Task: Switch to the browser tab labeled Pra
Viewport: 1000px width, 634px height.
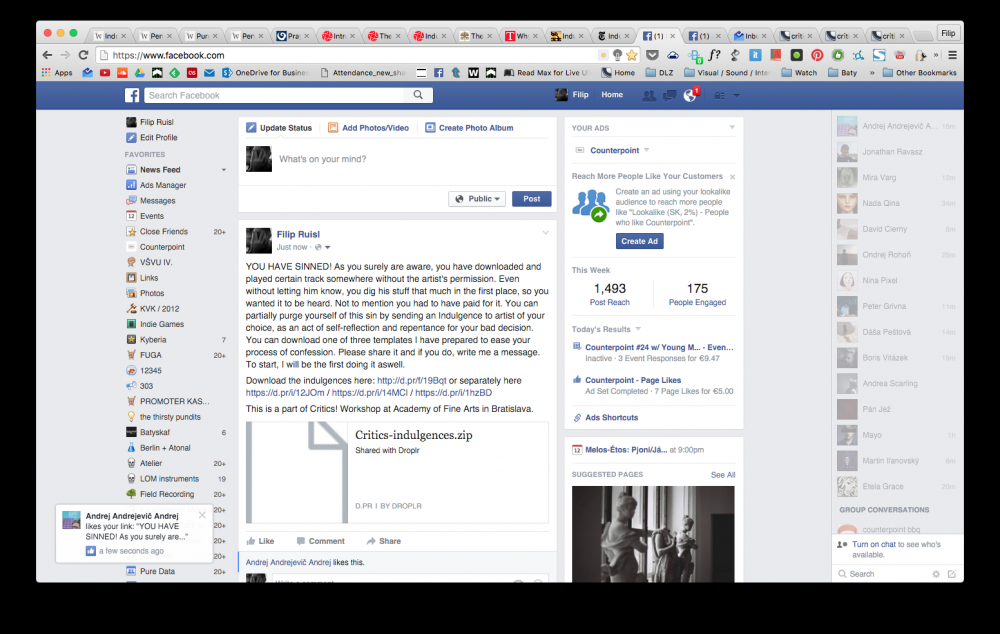Action: pyautogui.click(x=293, y=36)
